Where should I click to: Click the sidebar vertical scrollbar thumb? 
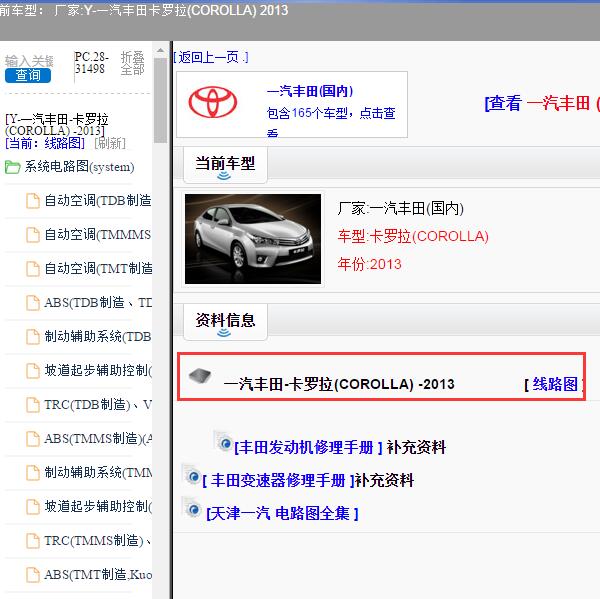coord(160,100)
